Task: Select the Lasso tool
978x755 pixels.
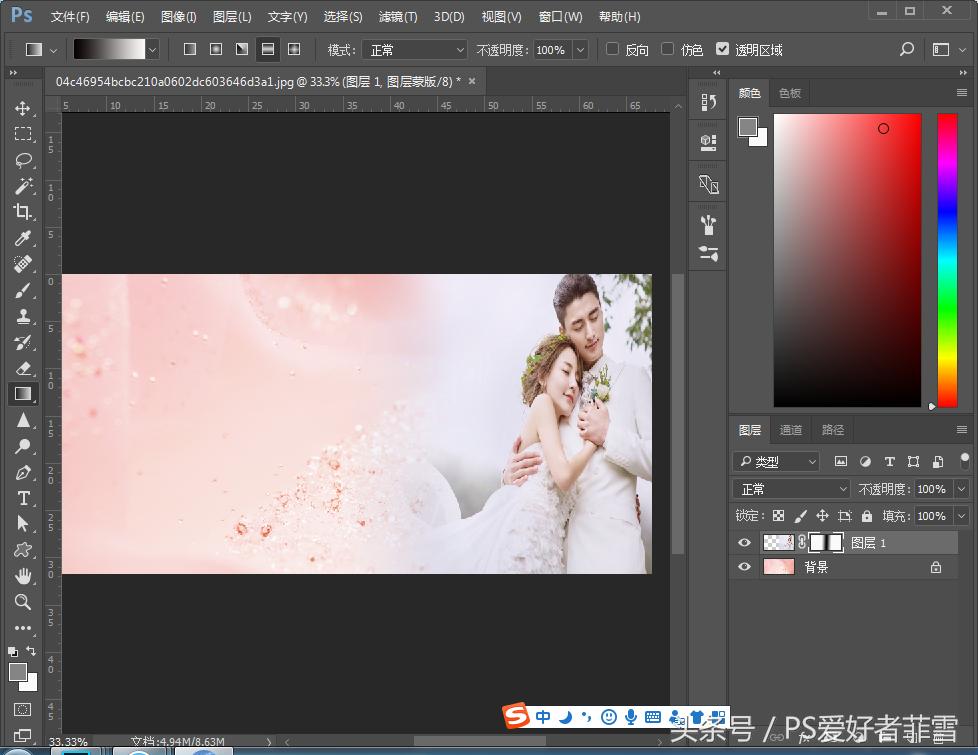Action: 22,160
